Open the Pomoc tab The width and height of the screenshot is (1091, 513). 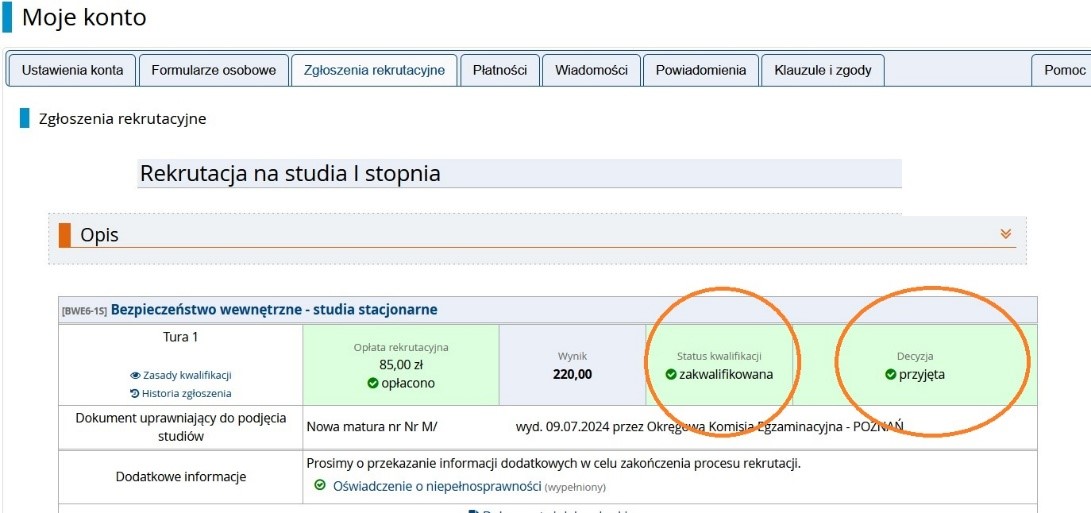tap(1064, 70)
